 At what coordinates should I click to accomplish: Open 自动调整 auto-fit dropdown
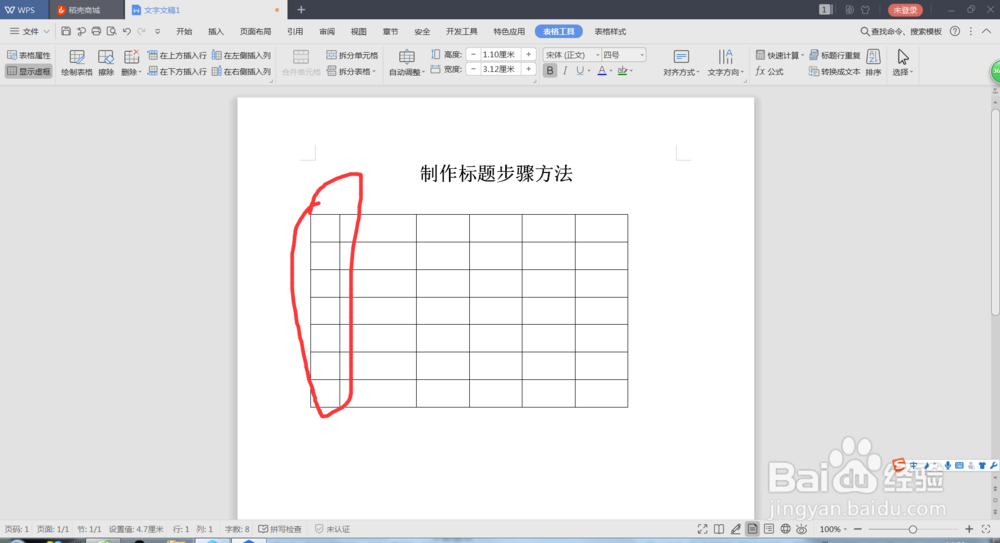tap(406, 63)
